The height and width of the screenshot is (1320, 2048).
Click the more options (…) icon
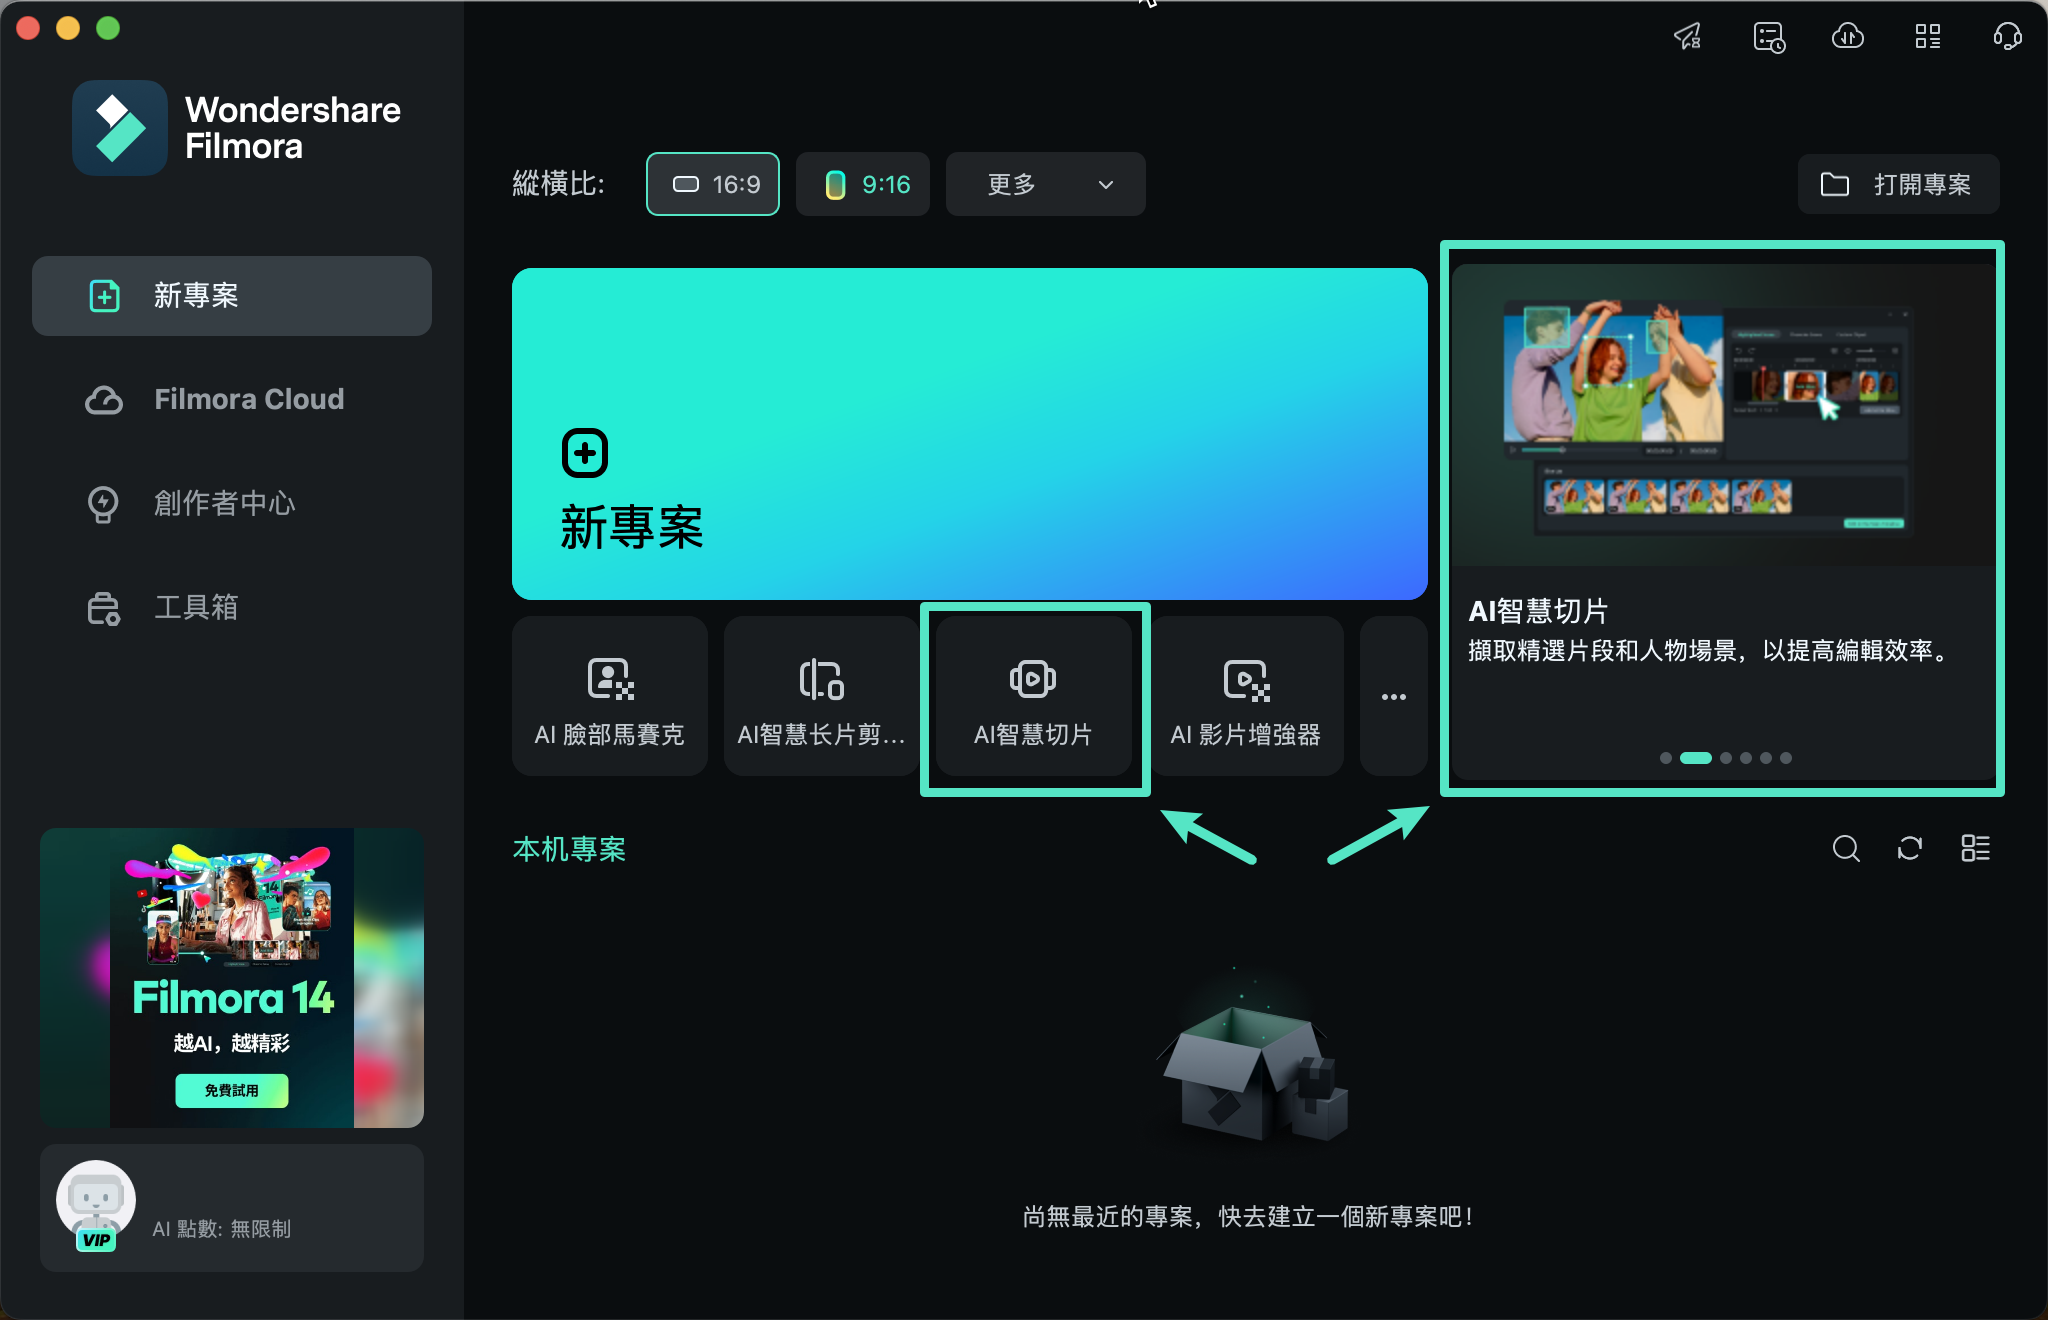pyautogui.click(x=1391, y=697)
